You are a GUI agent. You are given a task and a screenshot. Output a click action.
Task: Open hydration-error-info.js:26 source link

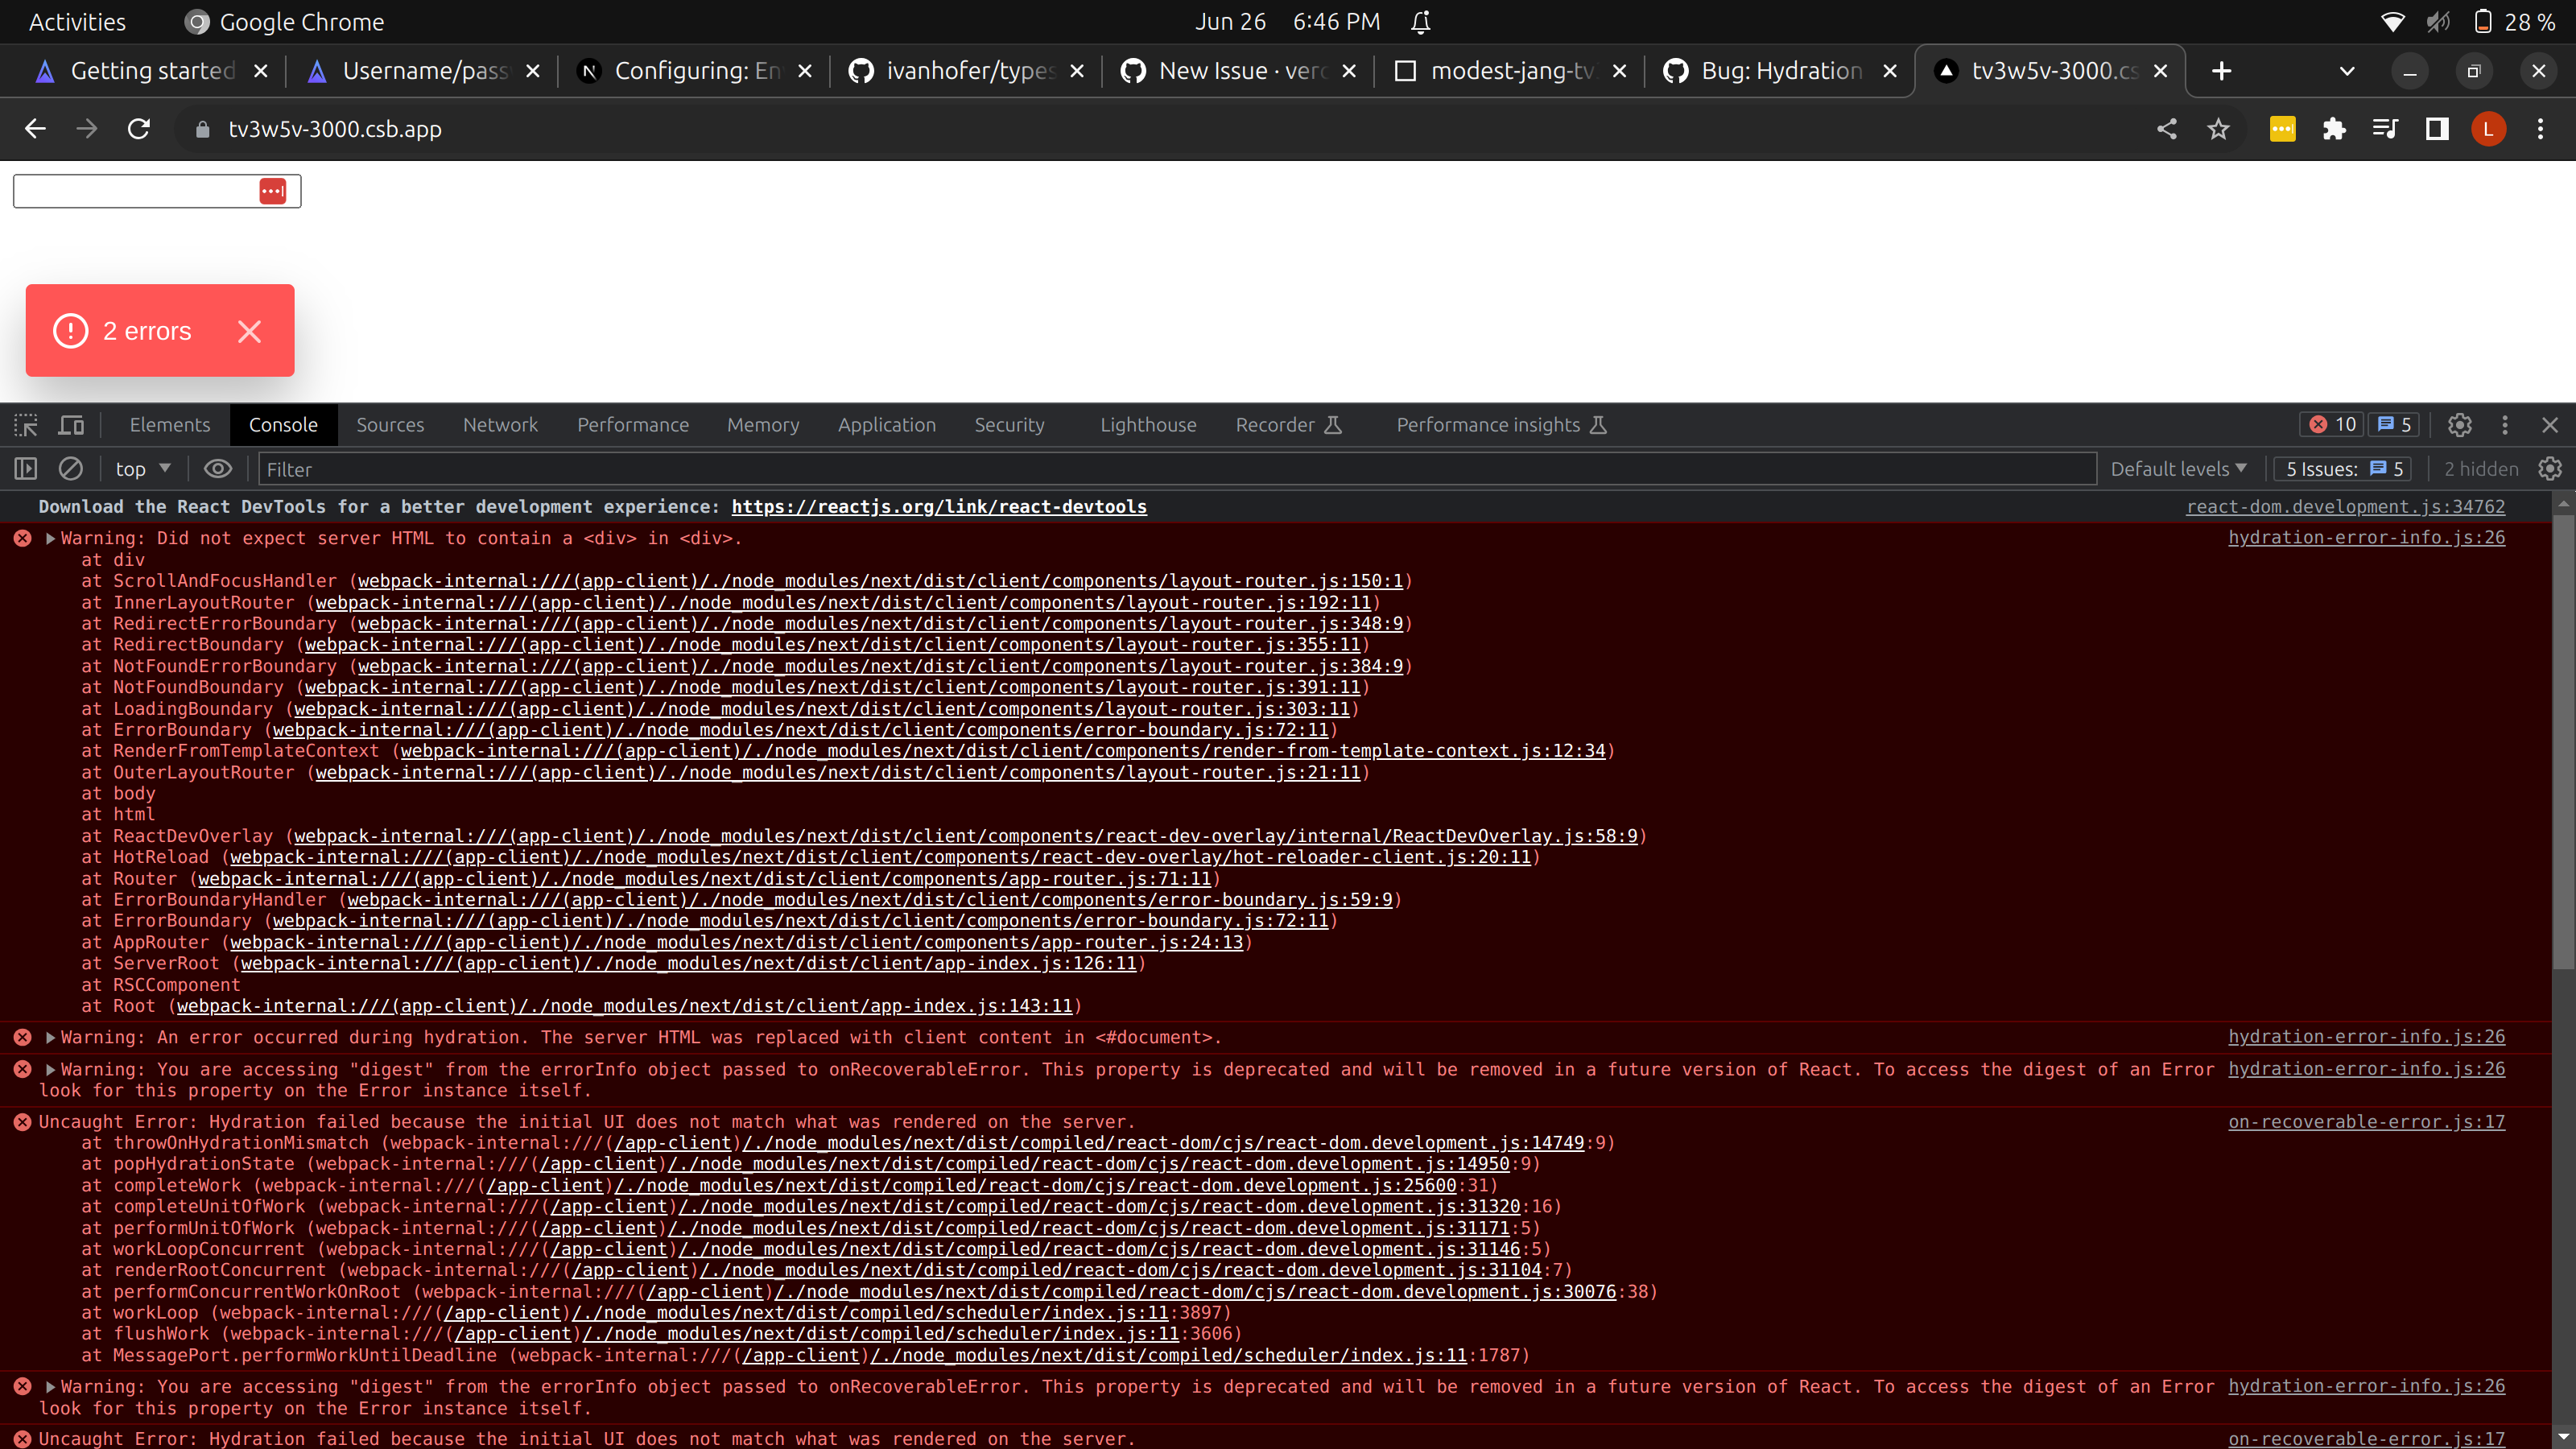click(2366, 537)
